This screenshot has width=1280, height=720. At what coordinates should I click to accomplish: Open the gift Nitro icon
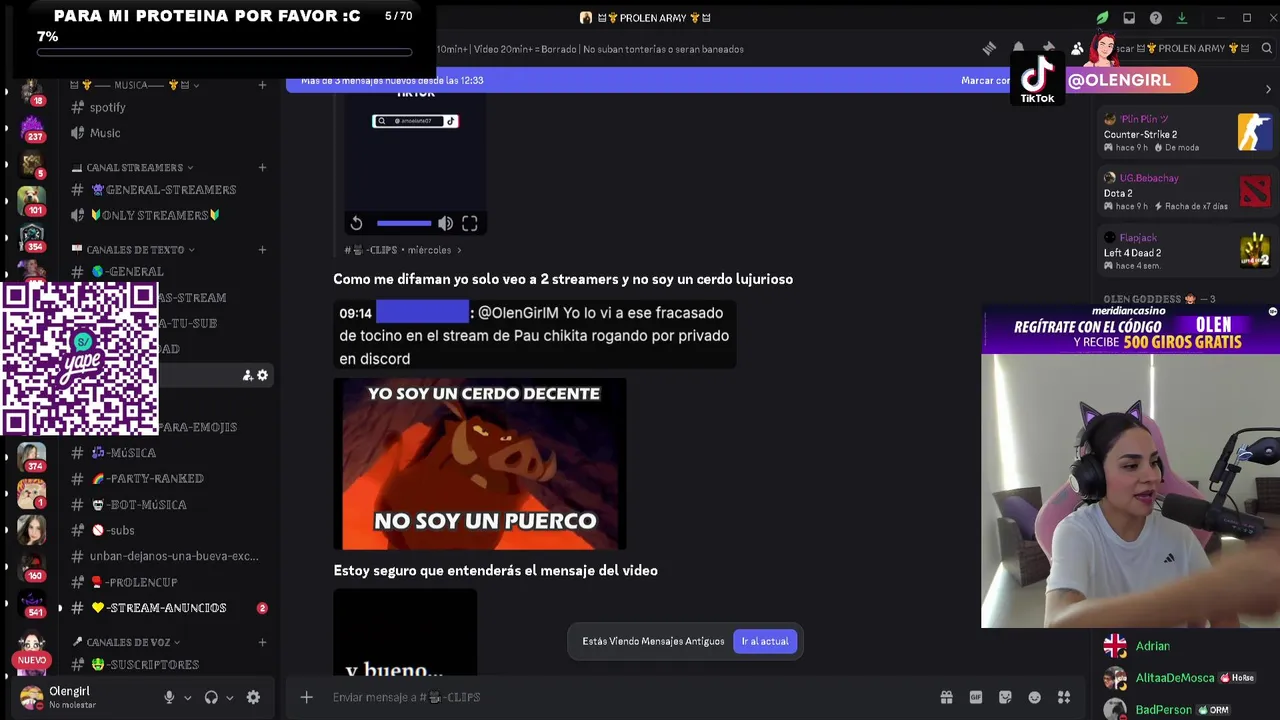946,697
